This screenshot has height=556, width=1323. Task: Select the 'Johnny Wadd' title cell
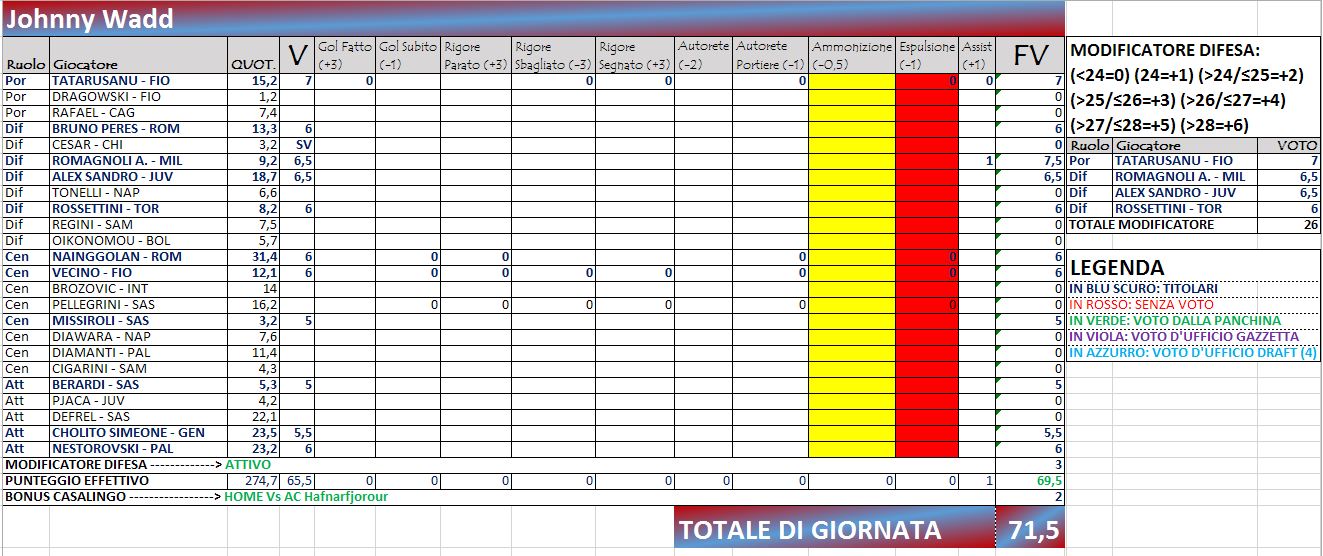(x=532, y=19)
